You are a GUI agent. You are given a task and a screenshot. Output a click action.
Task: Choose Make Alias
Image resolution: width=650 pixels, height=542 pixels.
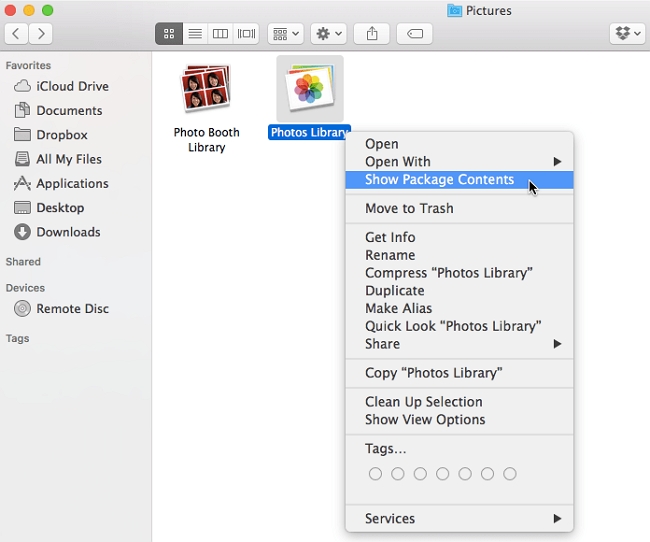point(459,309)
